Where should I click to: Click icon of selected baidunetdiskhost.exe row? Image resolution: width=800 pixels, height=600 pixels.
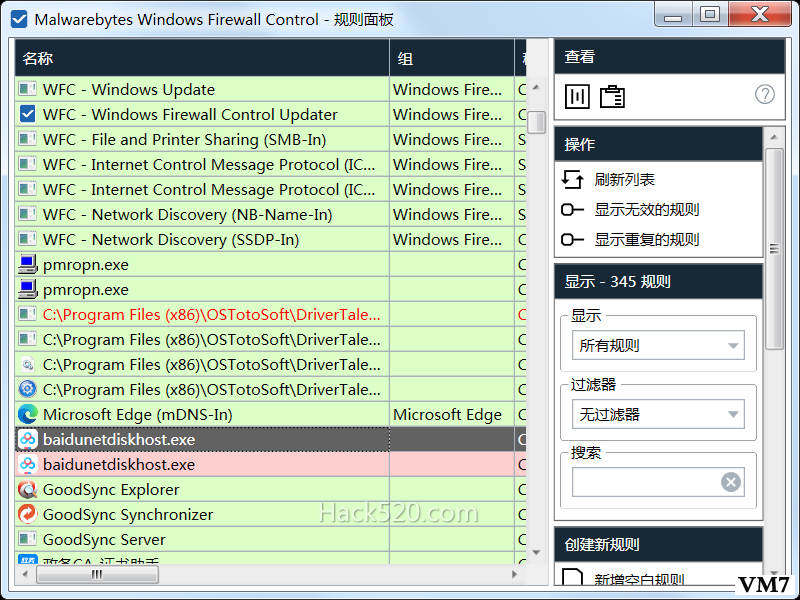(x=28, y=439)
